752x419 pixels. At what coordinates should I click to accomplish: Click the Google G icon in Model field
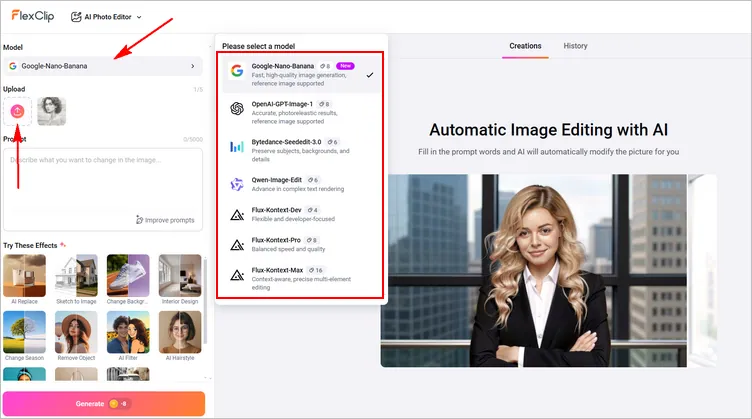coord(13,66)
